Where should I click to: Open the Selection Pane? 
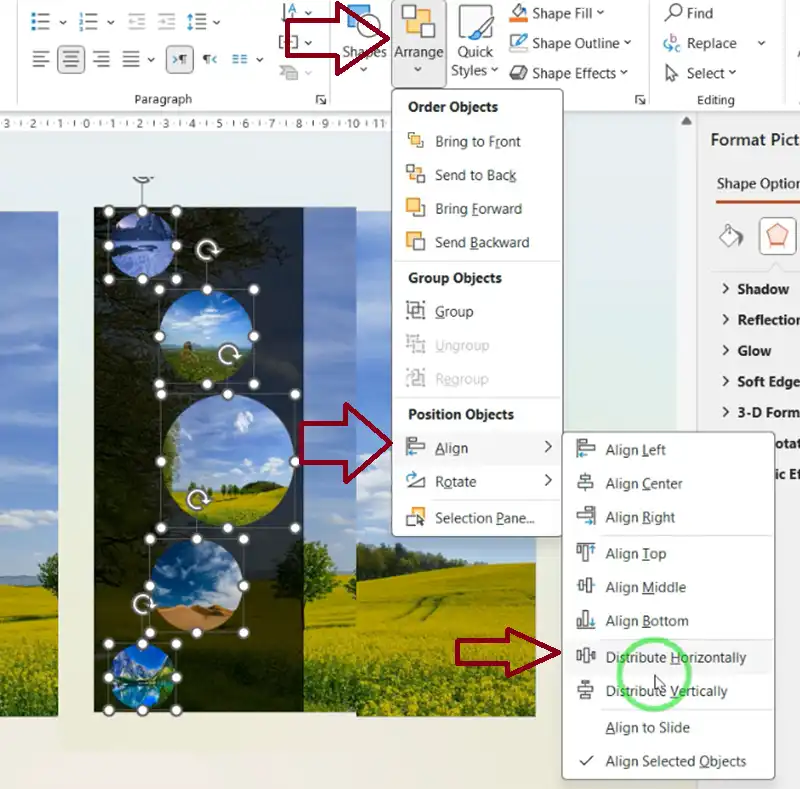(x=484, y=518)
